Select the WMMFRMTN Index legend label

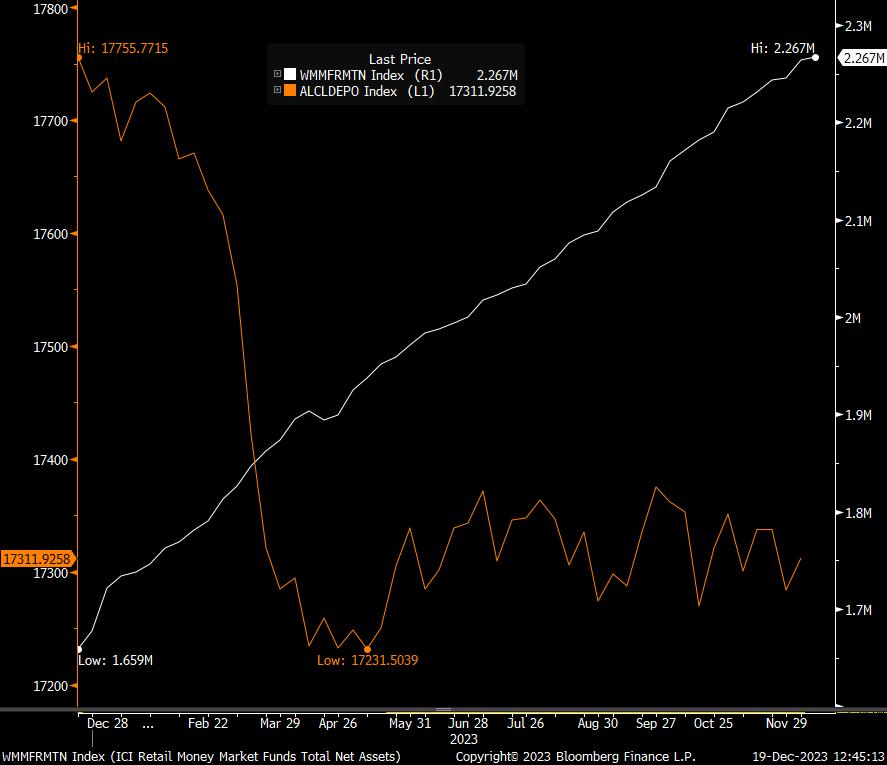354,75
